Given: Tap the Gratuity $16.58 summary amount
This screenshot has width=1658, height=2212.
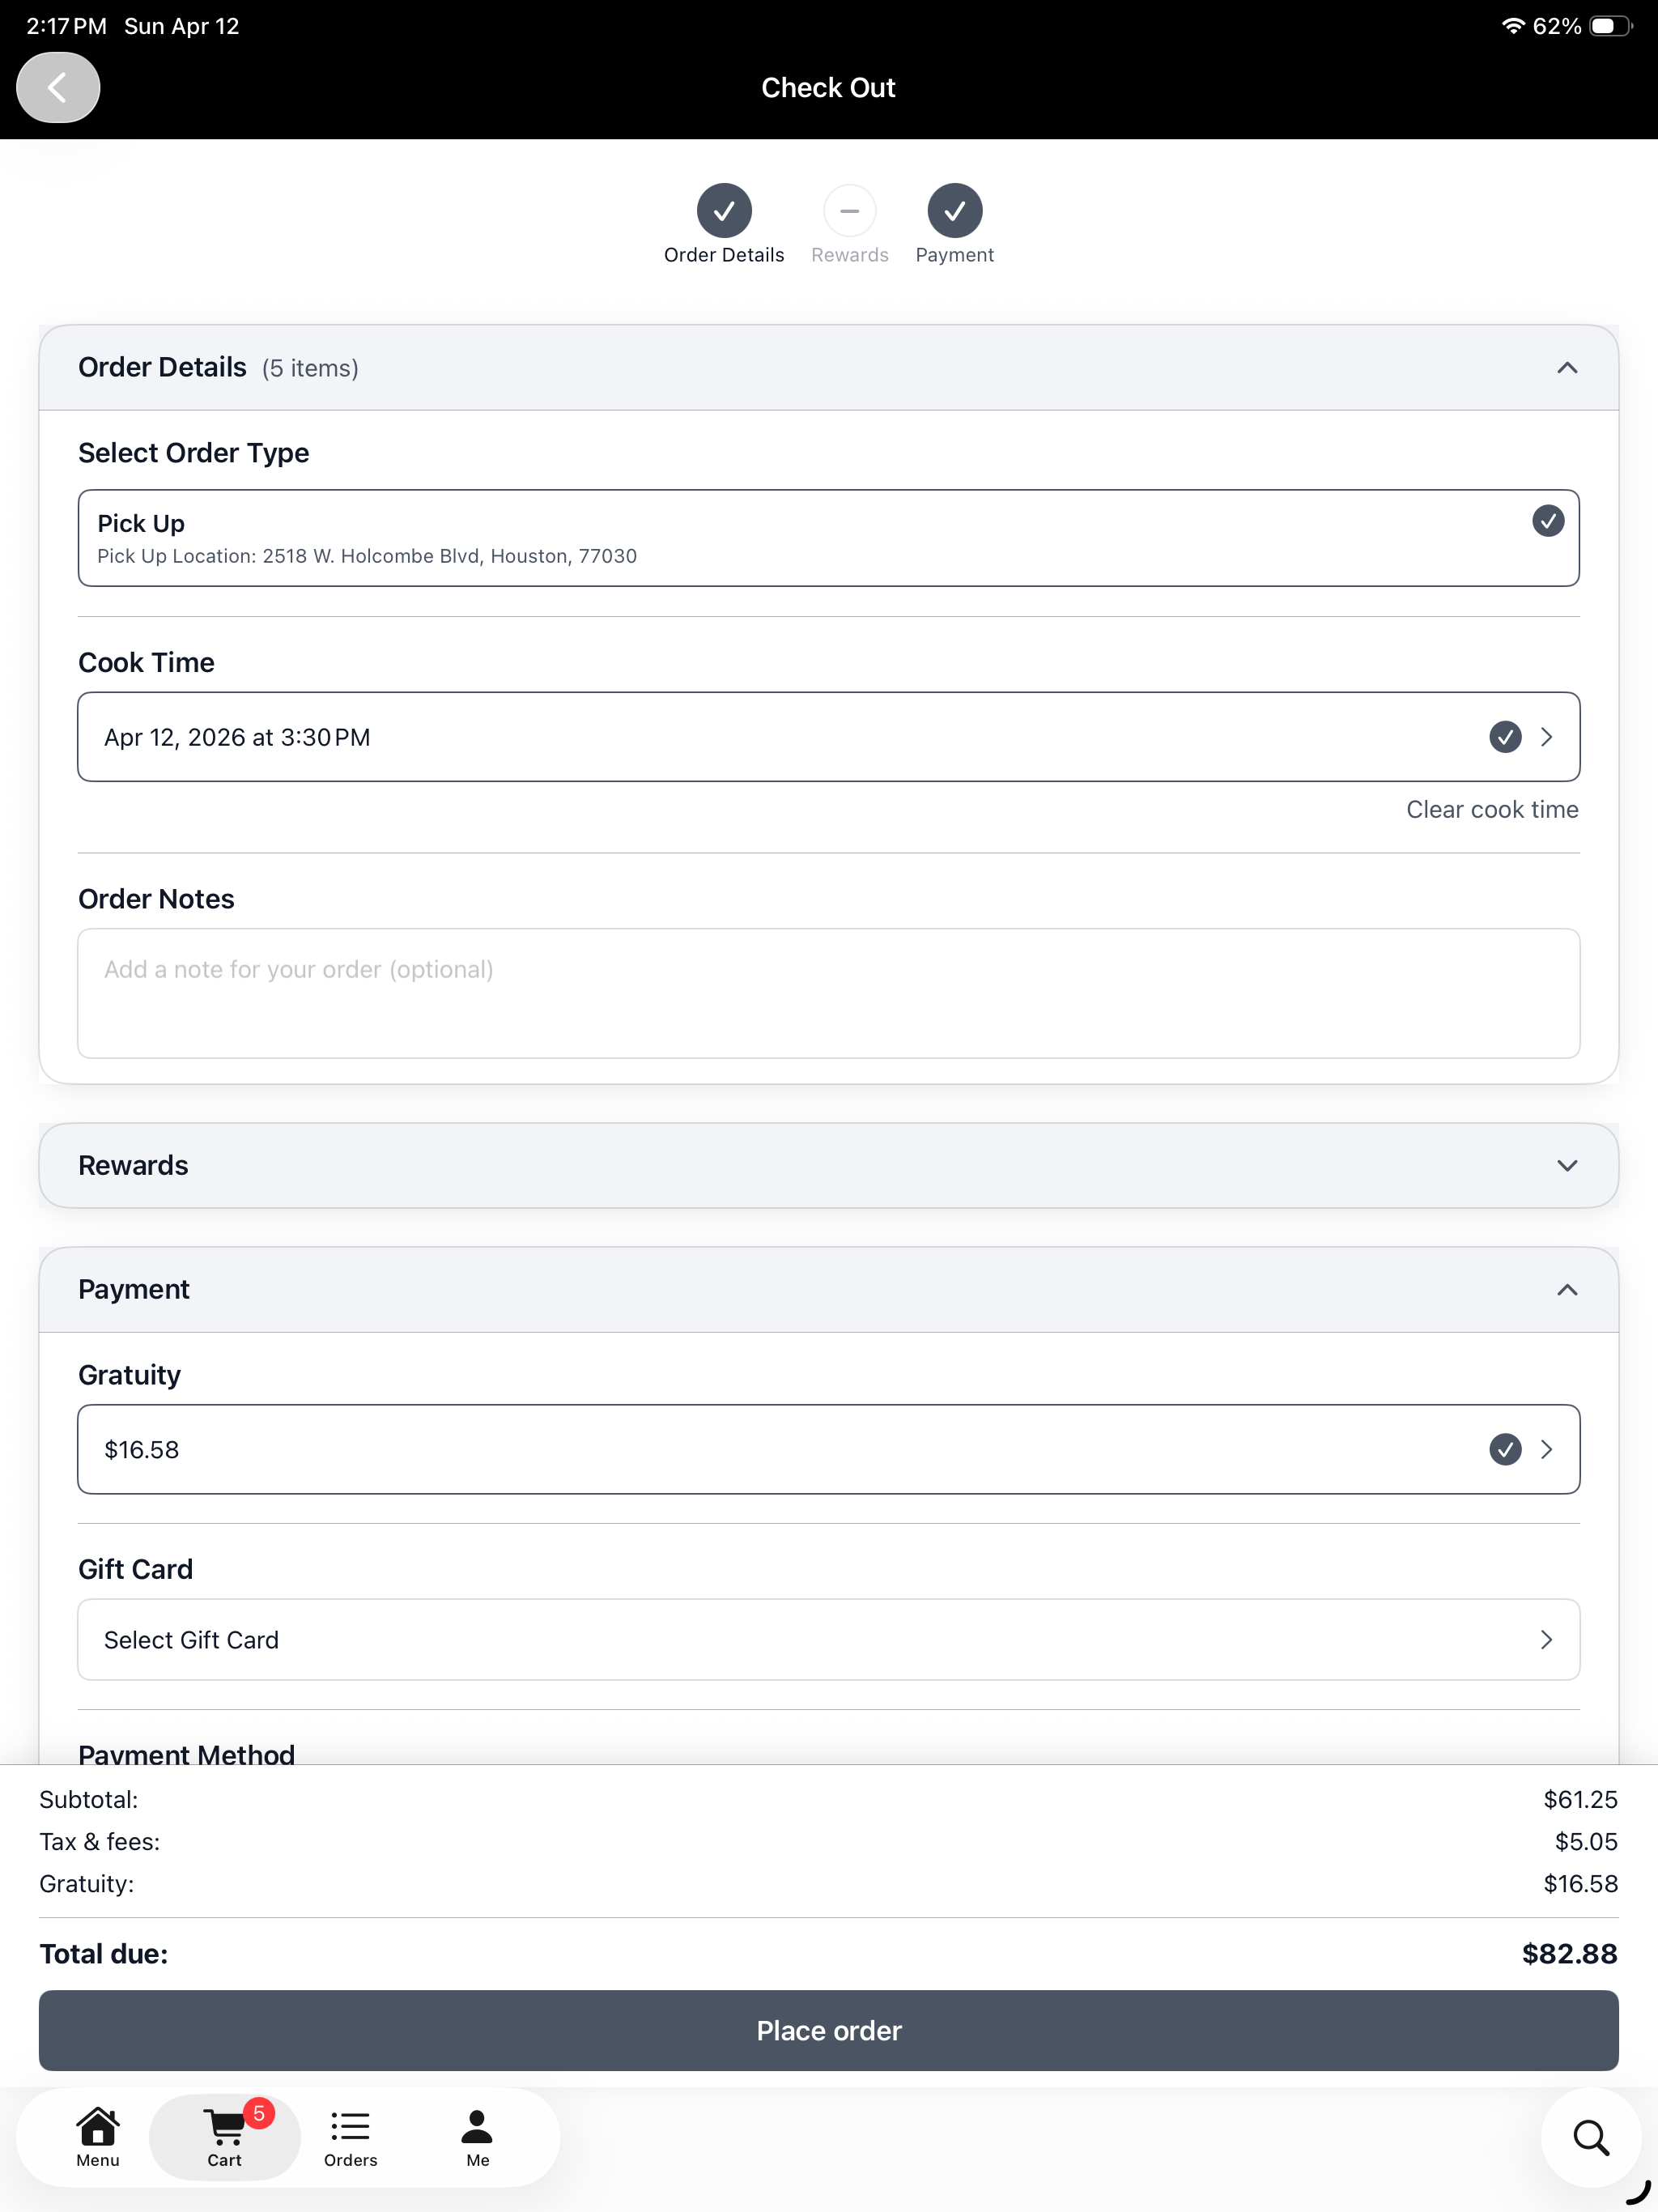Looking at the screenshot, I should click(x=1580, y=1883).
